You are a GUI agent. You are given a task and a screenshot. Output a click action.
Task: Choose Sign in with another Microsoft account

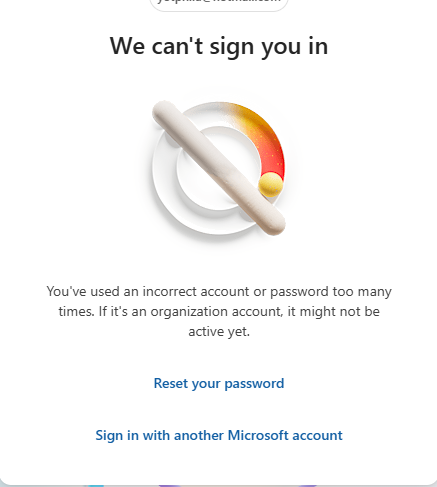tap(219, 435)
